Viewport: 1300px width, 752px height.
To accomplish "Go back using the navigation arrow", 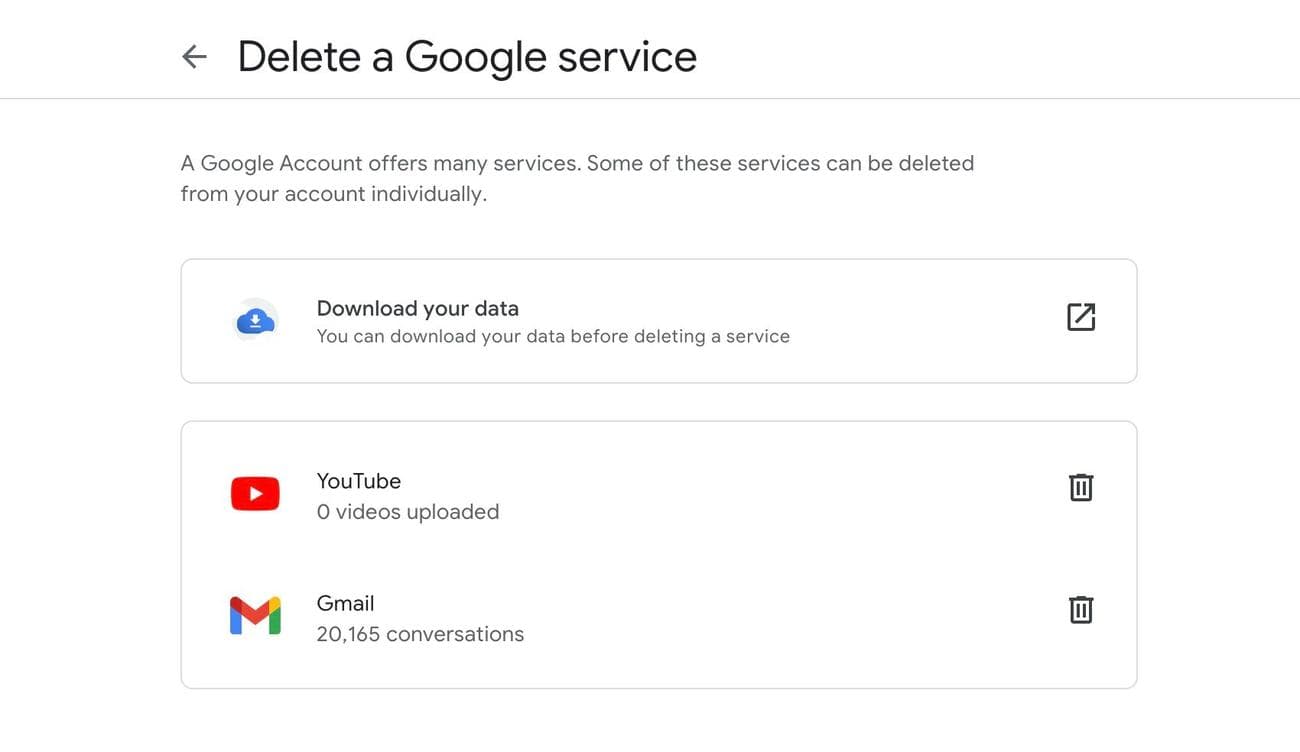I will (193, 55).
